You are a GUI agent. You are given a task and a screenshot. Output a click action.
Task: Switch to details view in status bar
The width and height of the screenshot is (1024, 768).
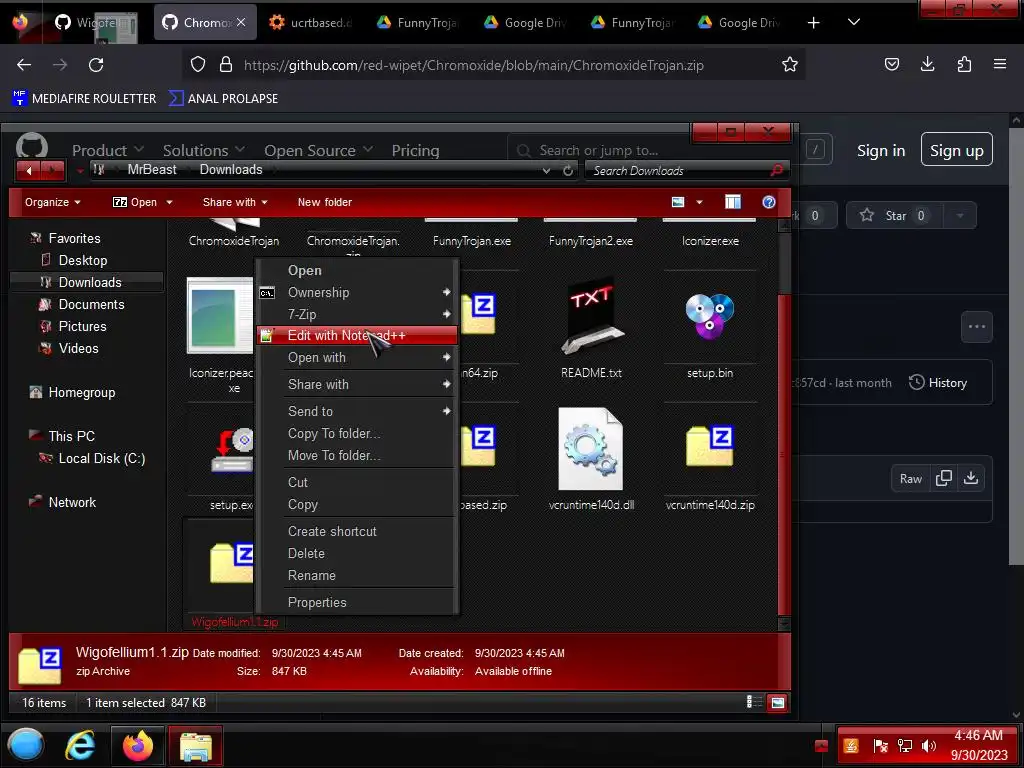coord(754,702)
